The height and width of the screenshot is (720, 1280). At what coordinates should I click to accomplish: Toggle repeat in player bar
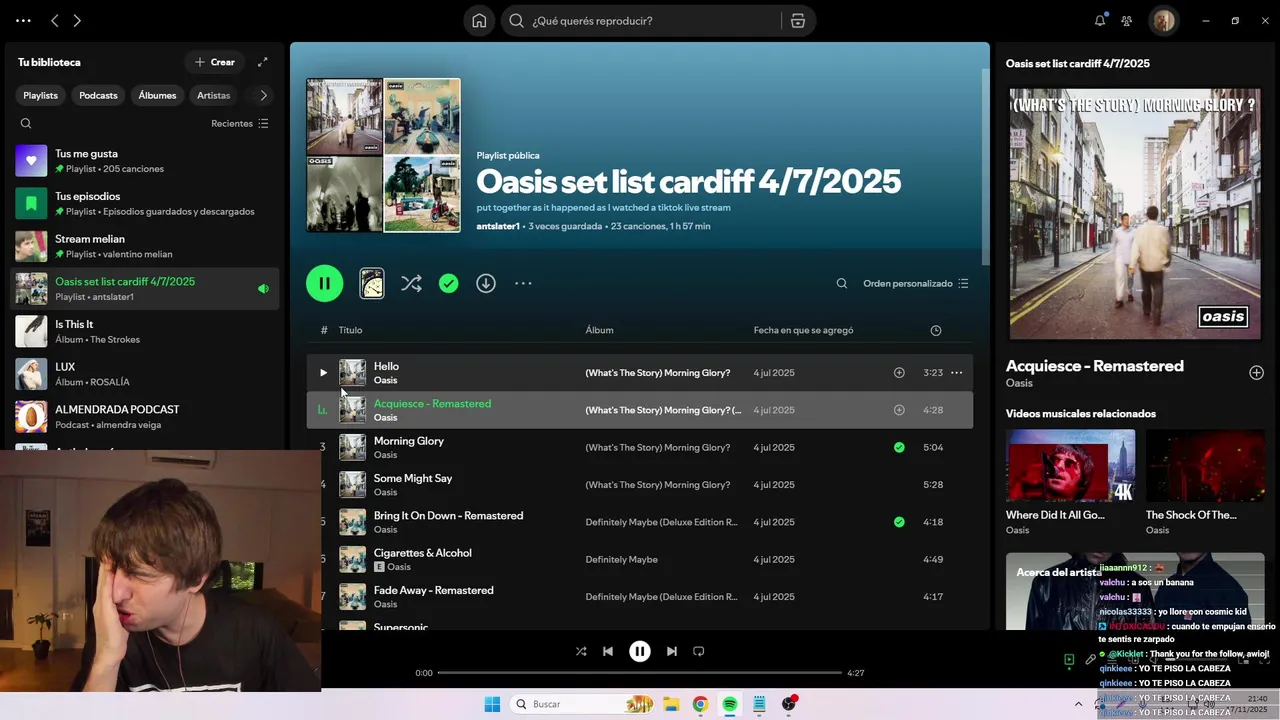click(x=699, y=651)
